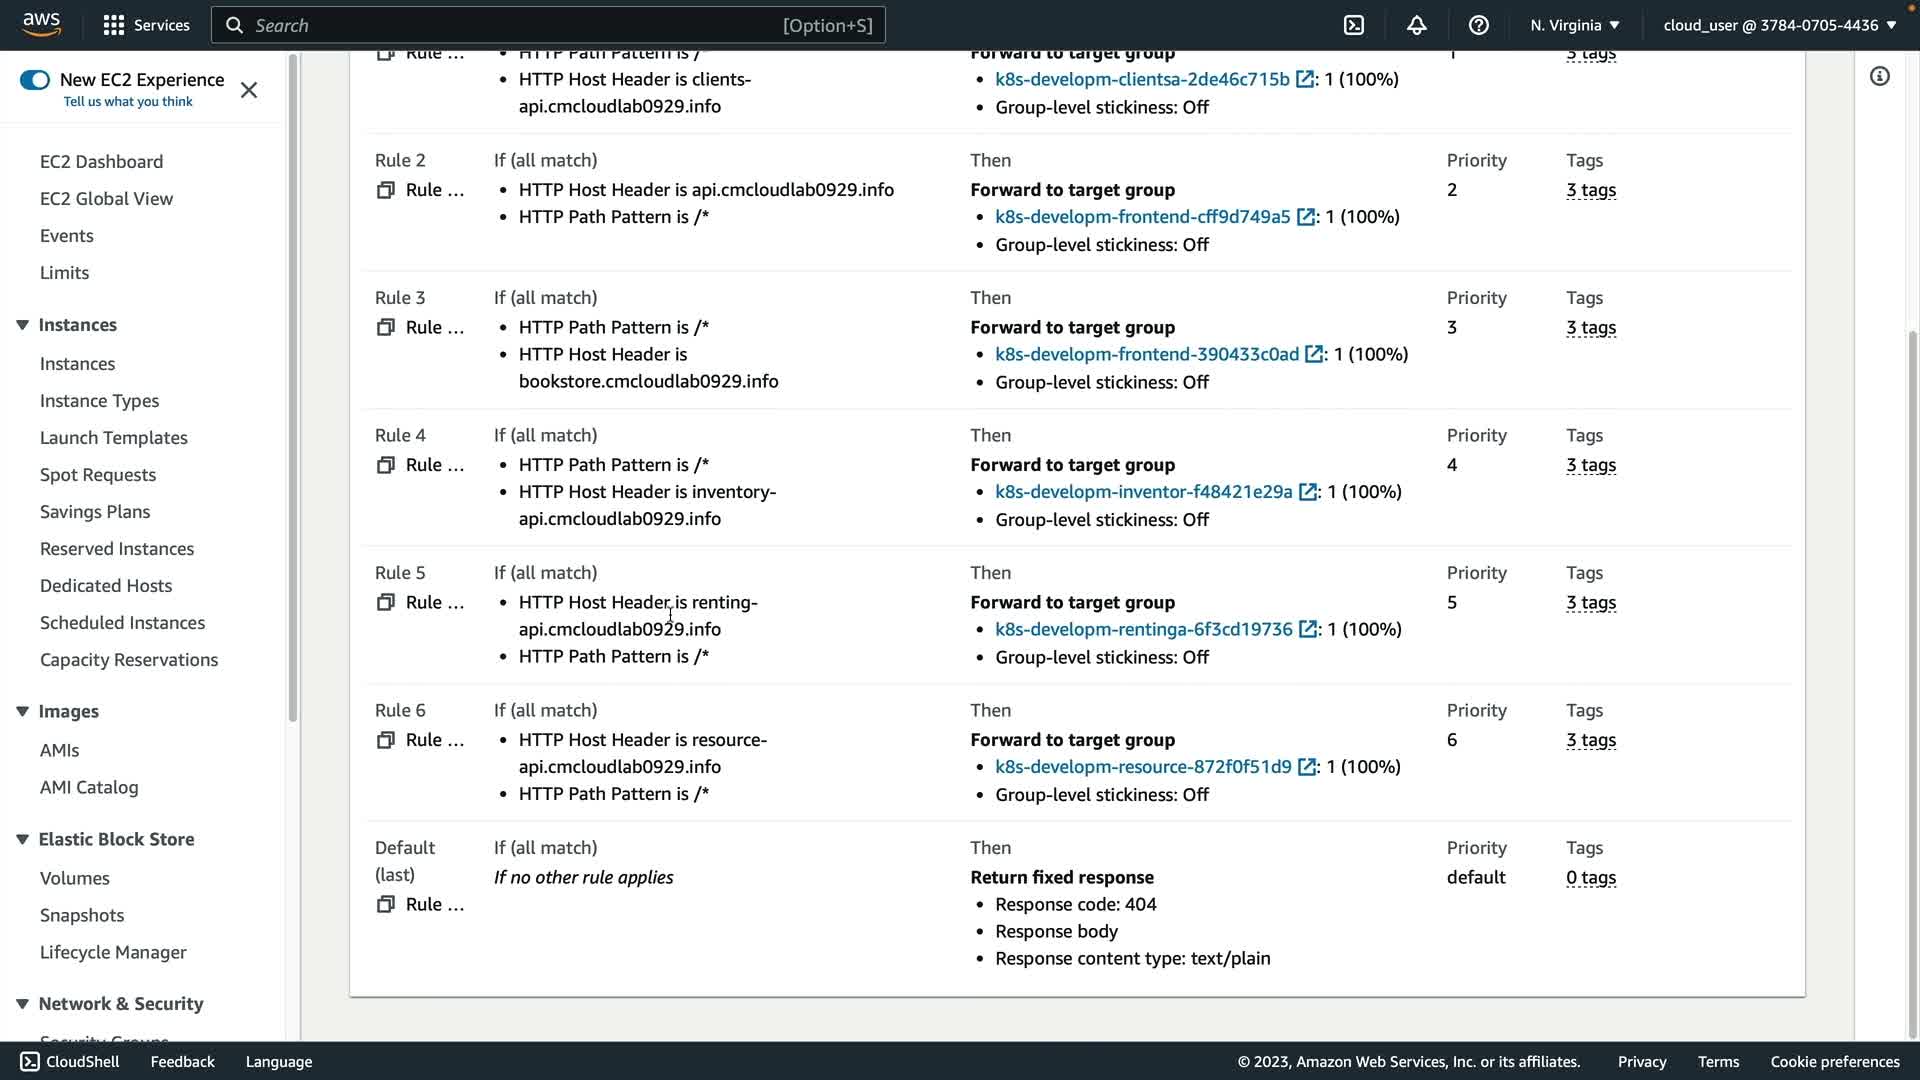Image resolution: width=1920 pixels, height=1080 pixels.
Task: Click the info panel icon at right
Action: (x=1879, y=77)
